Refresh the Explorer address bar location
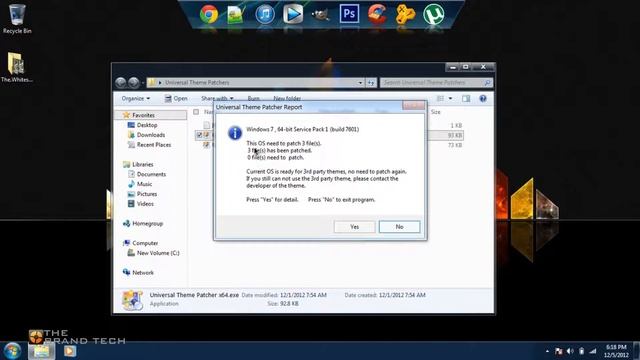Image resolution: width=640 pixels, height=360 pixels. [371, 82]
